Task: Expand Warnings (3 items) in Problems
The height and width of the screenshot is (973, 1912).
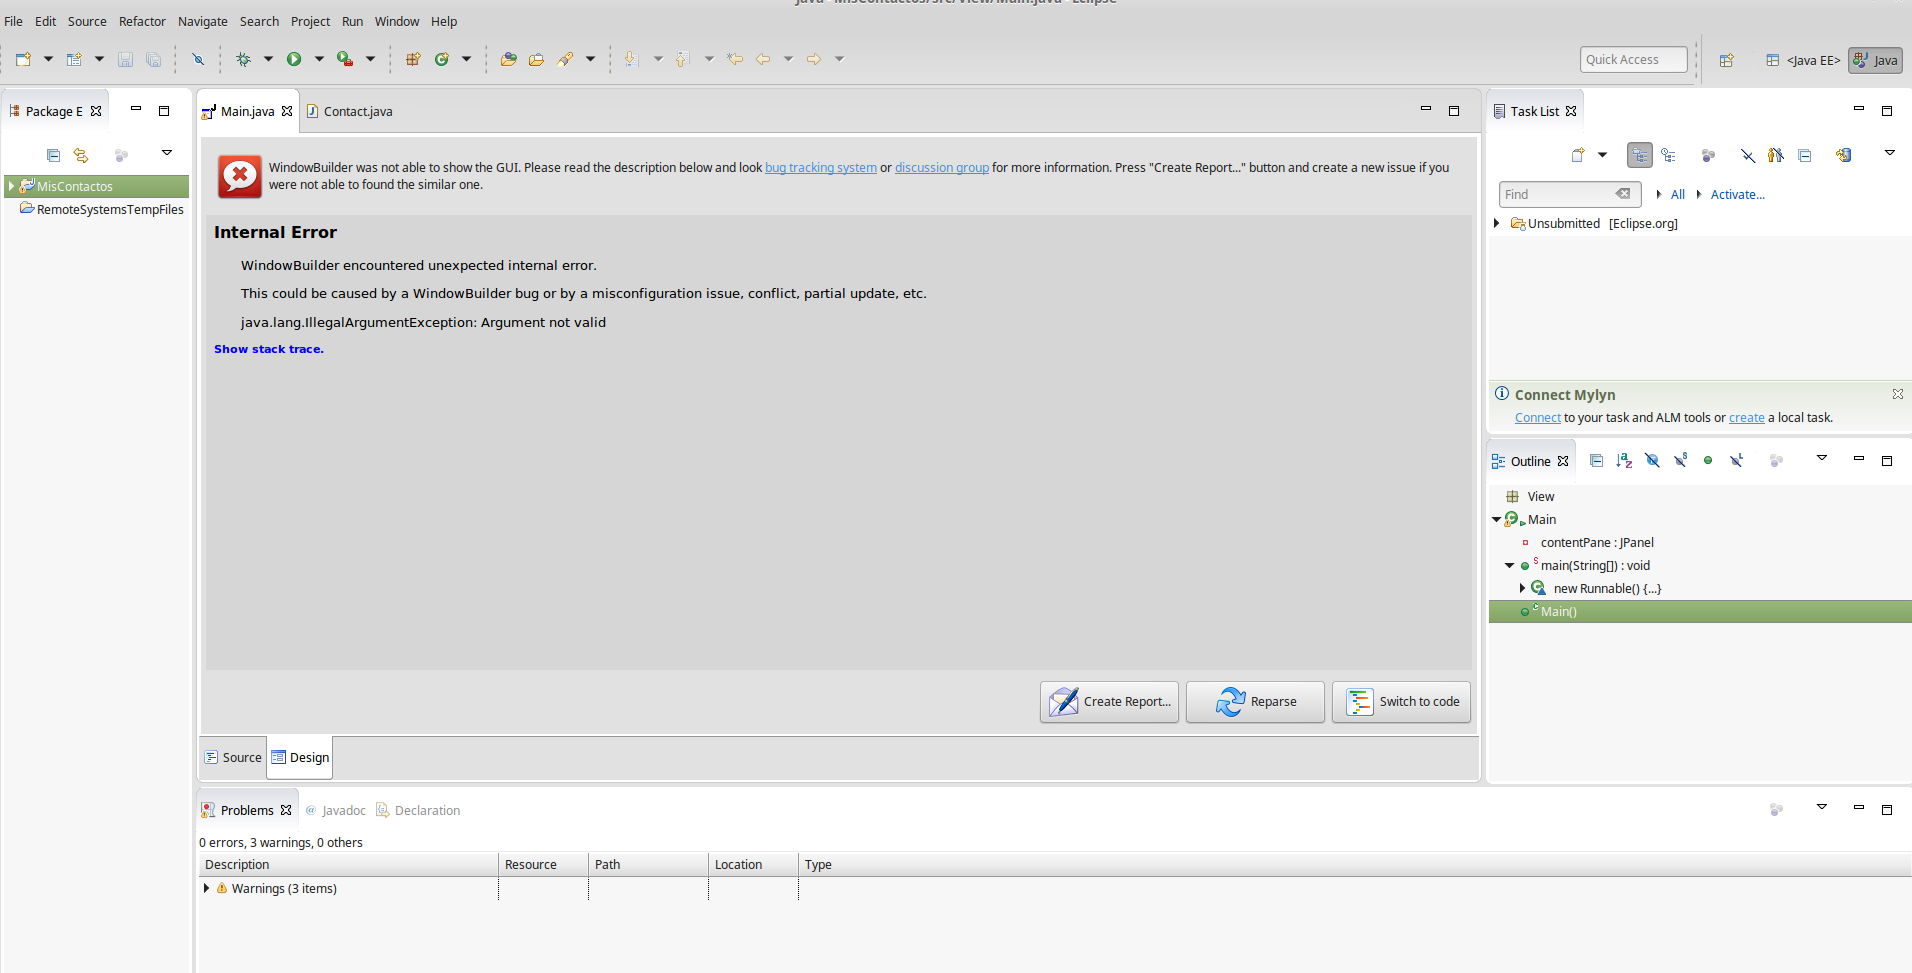Action: click(206, 888)
